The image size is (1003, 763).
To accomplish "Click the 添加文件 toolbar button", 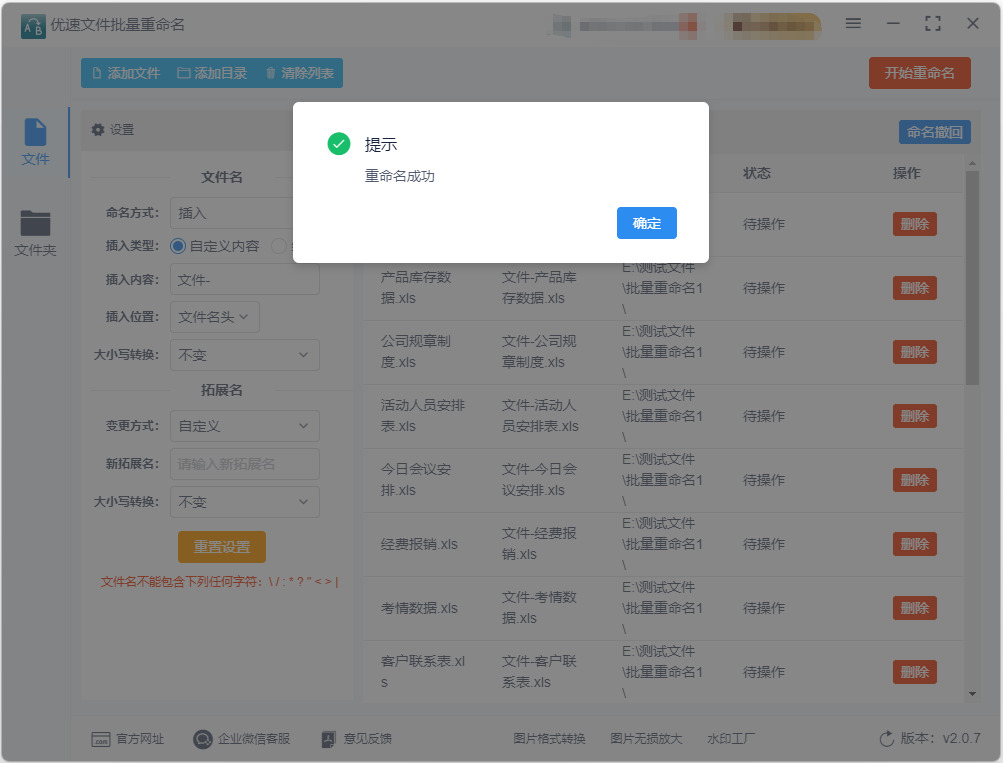I will (x=126, y=73).
